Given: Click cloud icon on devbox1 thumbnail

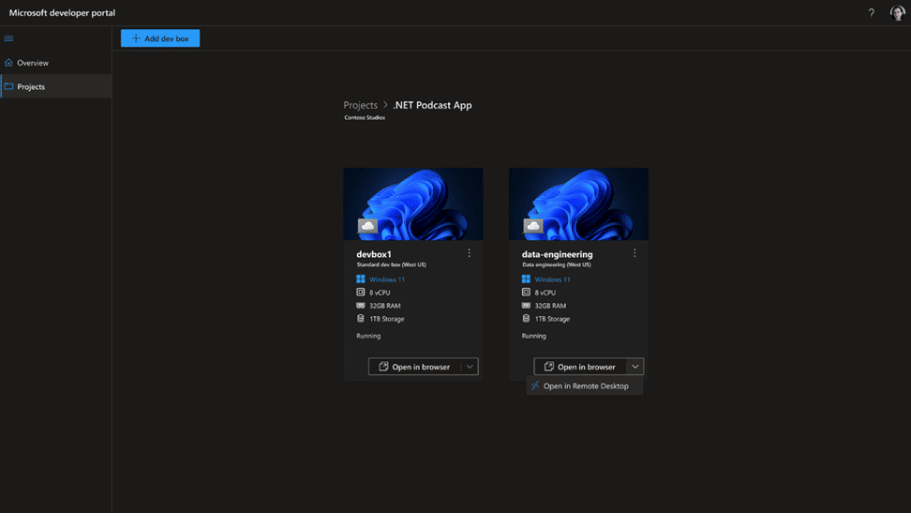Looking at the screenshot, I should [367, 225].
